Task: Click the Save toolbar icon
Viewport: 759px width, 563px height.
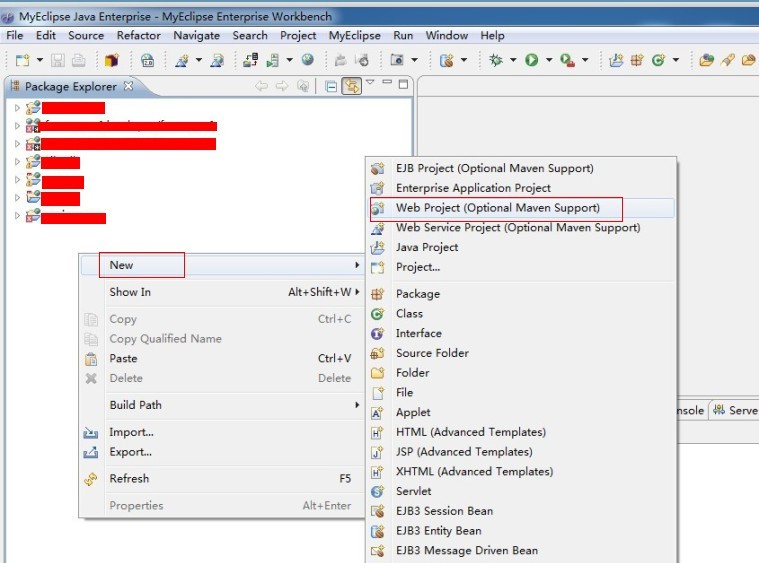Action: click(58, 60)
